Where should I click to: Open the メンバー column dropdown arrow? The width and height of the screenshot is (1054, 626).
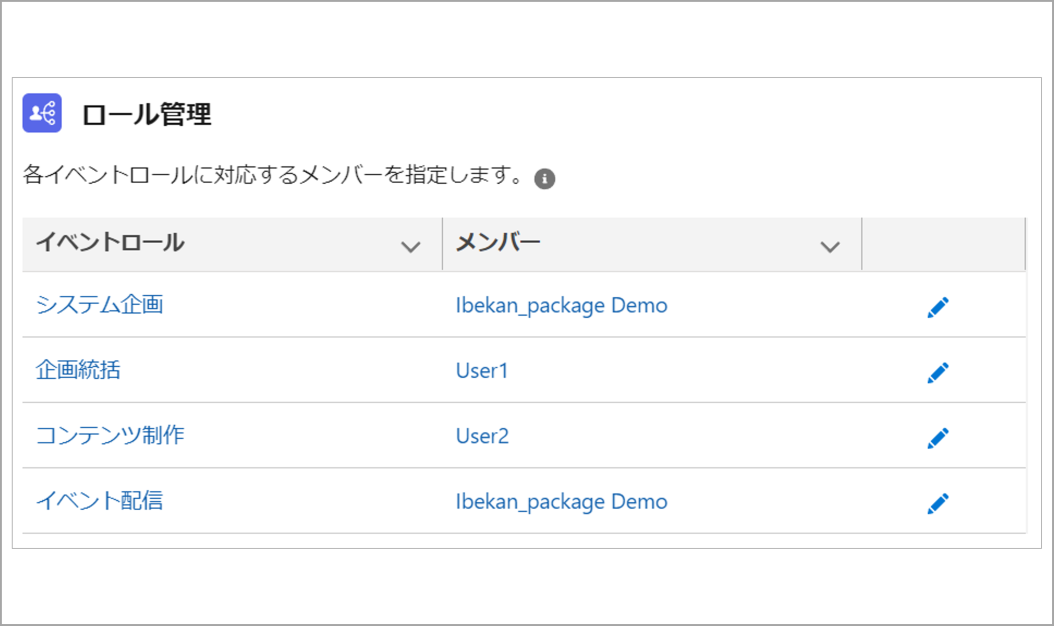coord(829,246)
